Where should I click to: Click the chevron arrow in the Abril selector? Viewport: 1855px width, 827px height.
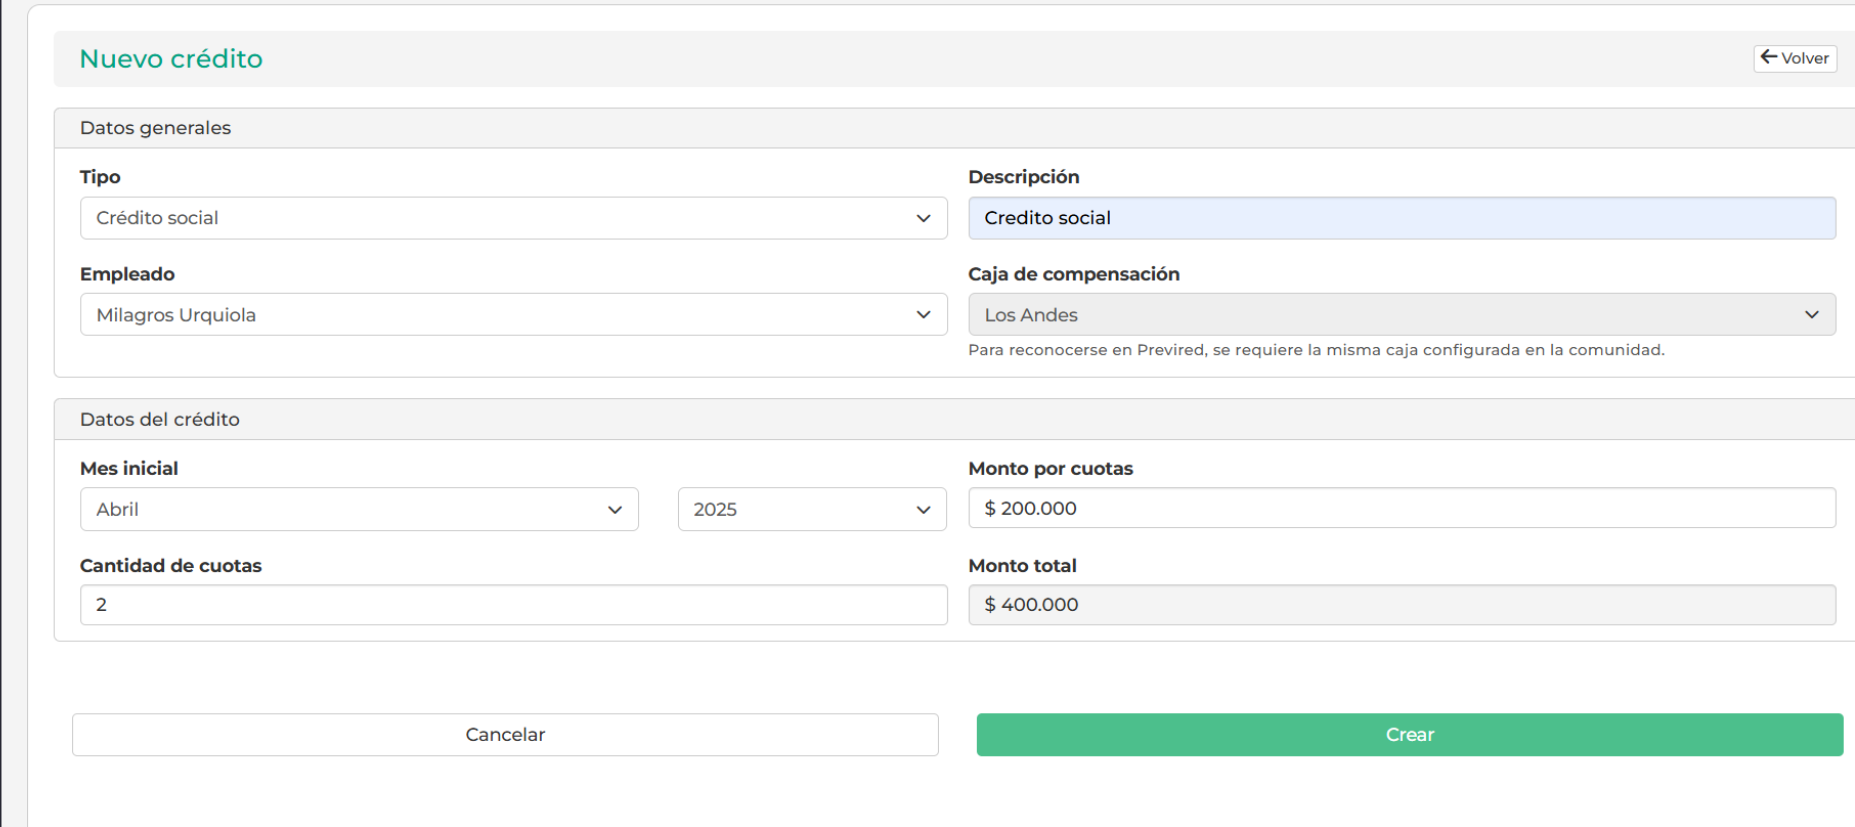(x=615, y=510)
